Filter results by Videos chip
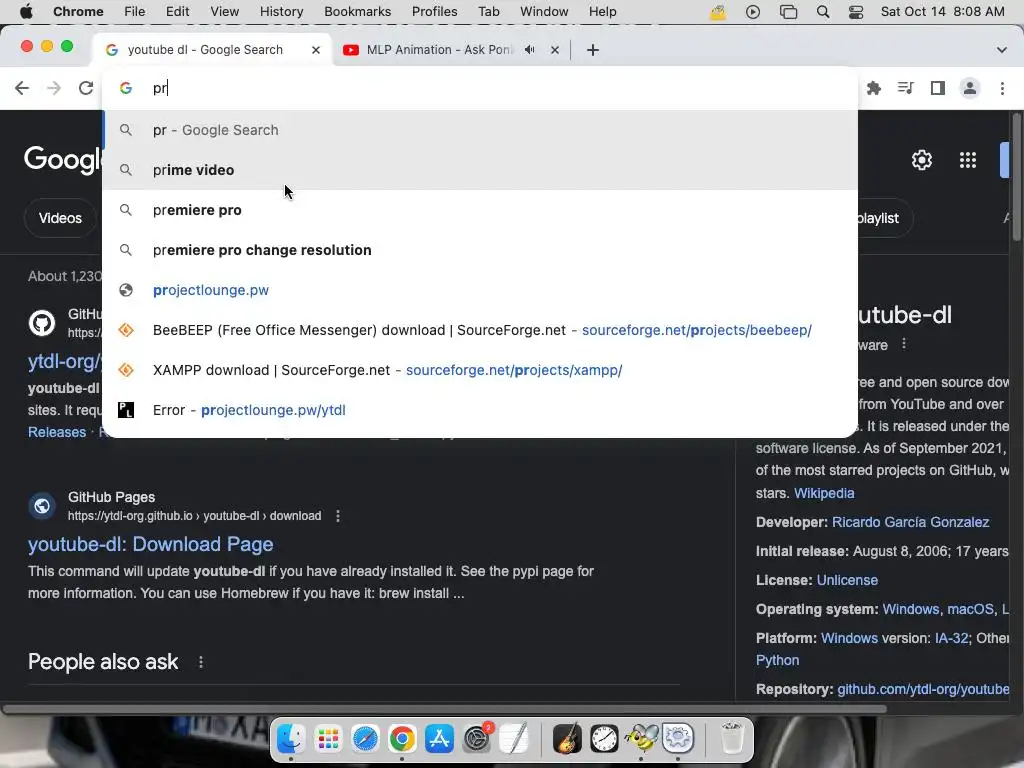The width and height of the screenshot is (1024, 768). point(60,218)
